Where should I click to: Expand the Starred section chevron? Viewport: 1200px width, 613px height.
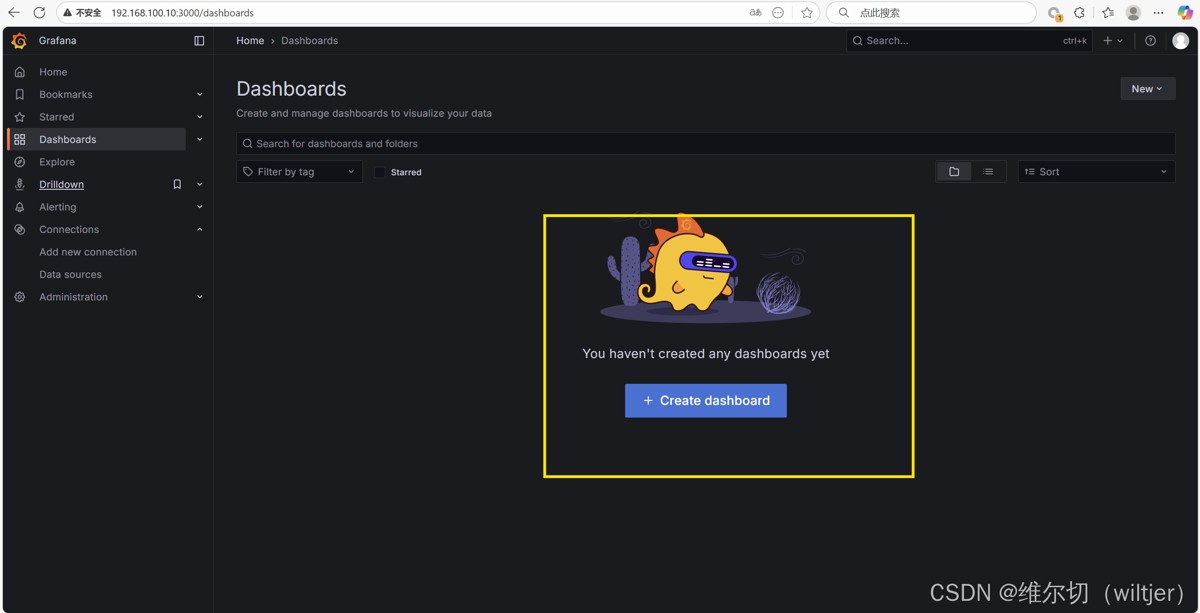pyautogui.click(x=200, y=117)
